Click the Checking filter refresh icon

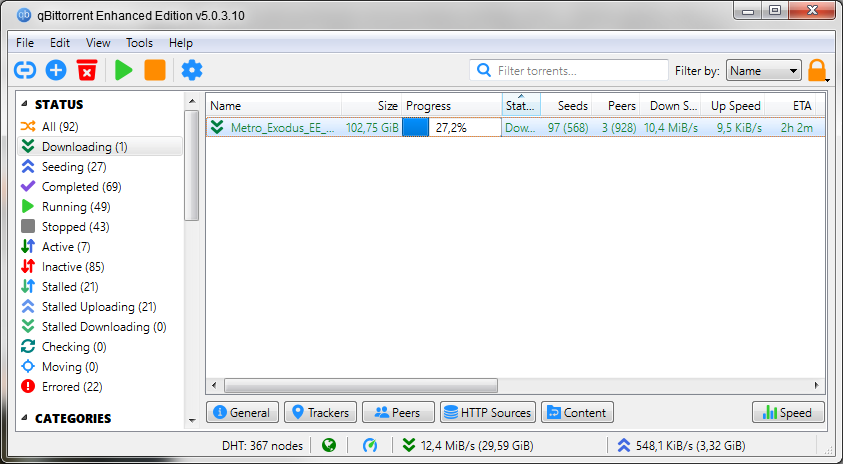pyautogui.click(x=28, y=346)
